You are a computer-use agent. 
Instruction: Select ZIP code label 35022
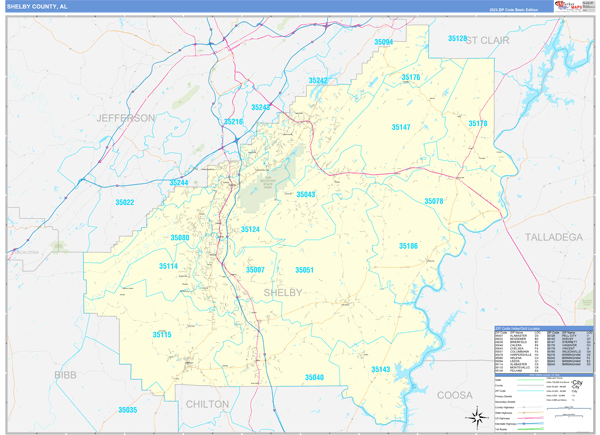[125, 202]
